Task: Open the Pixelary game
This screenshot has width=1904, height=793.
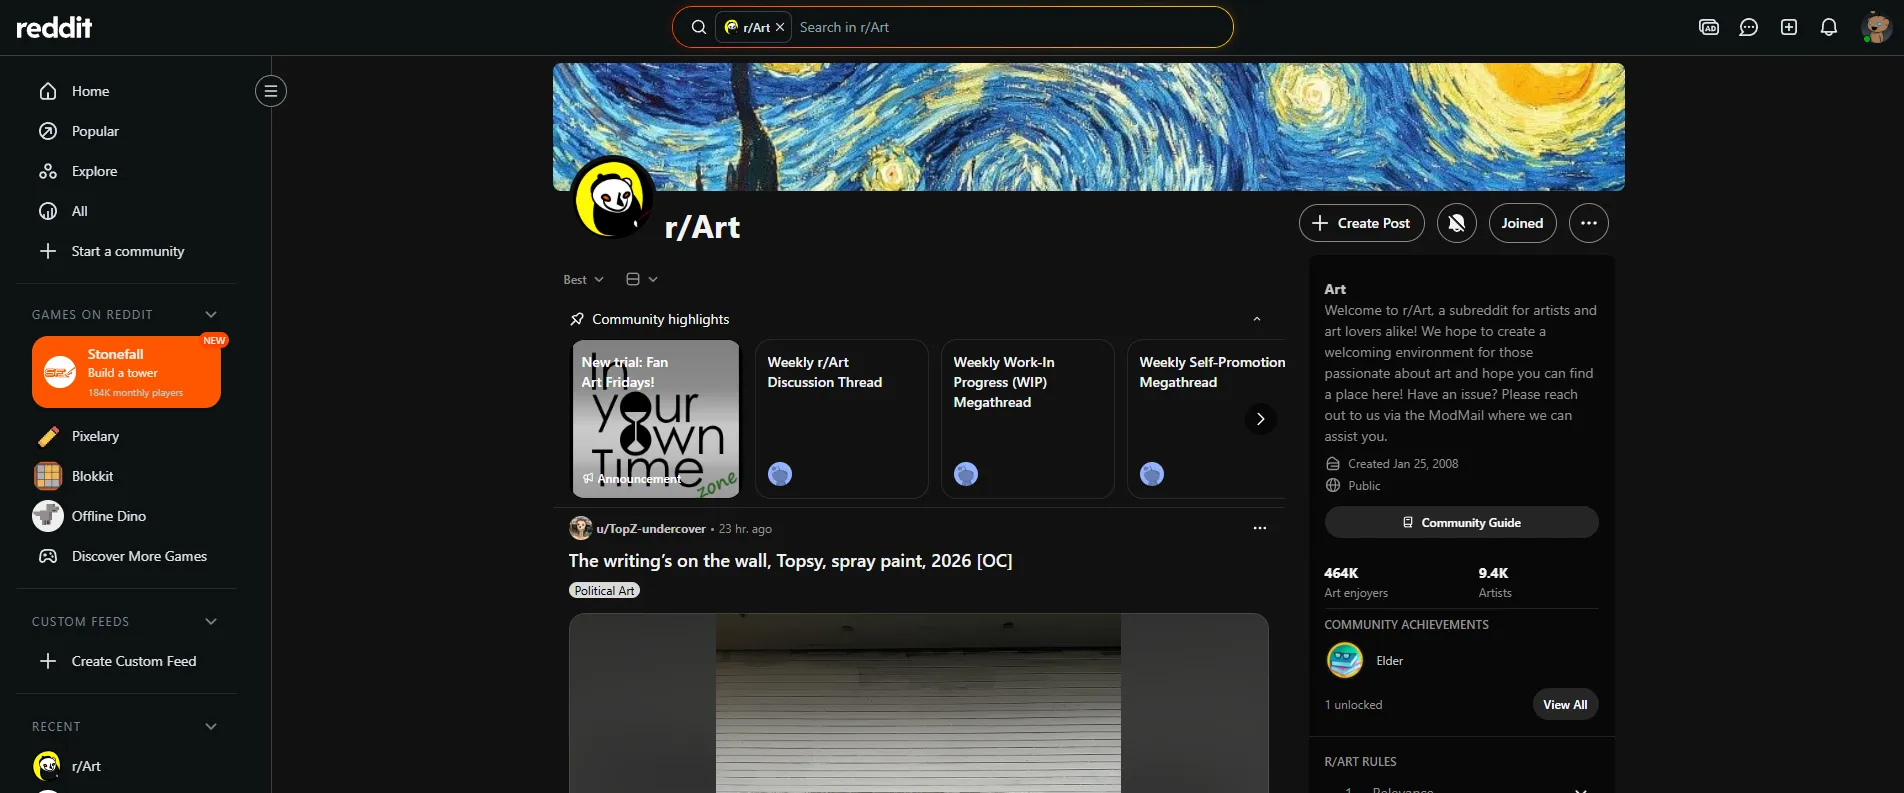Action: (x=126, y=436)
